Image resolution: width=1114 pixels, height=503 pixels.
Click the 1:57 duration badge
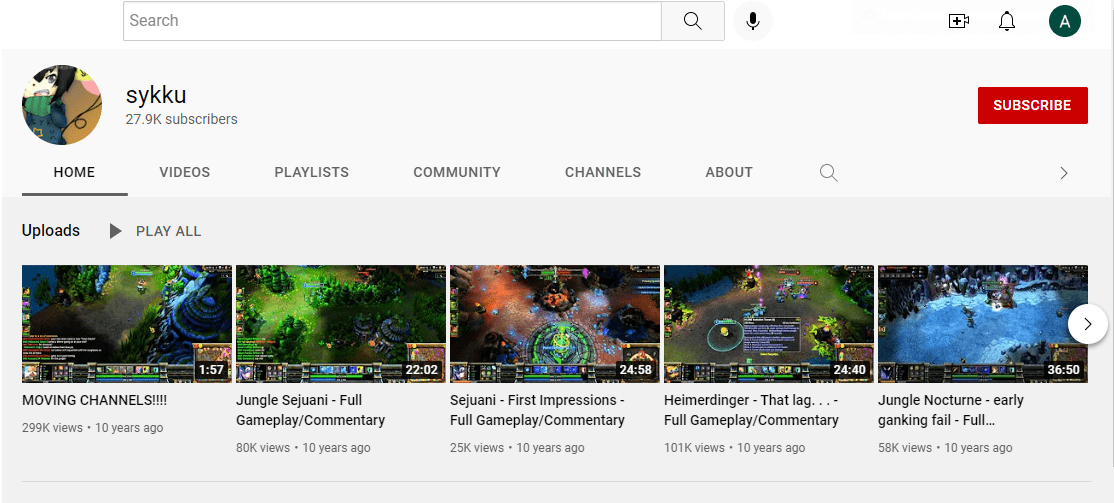[x=211, y=370]
